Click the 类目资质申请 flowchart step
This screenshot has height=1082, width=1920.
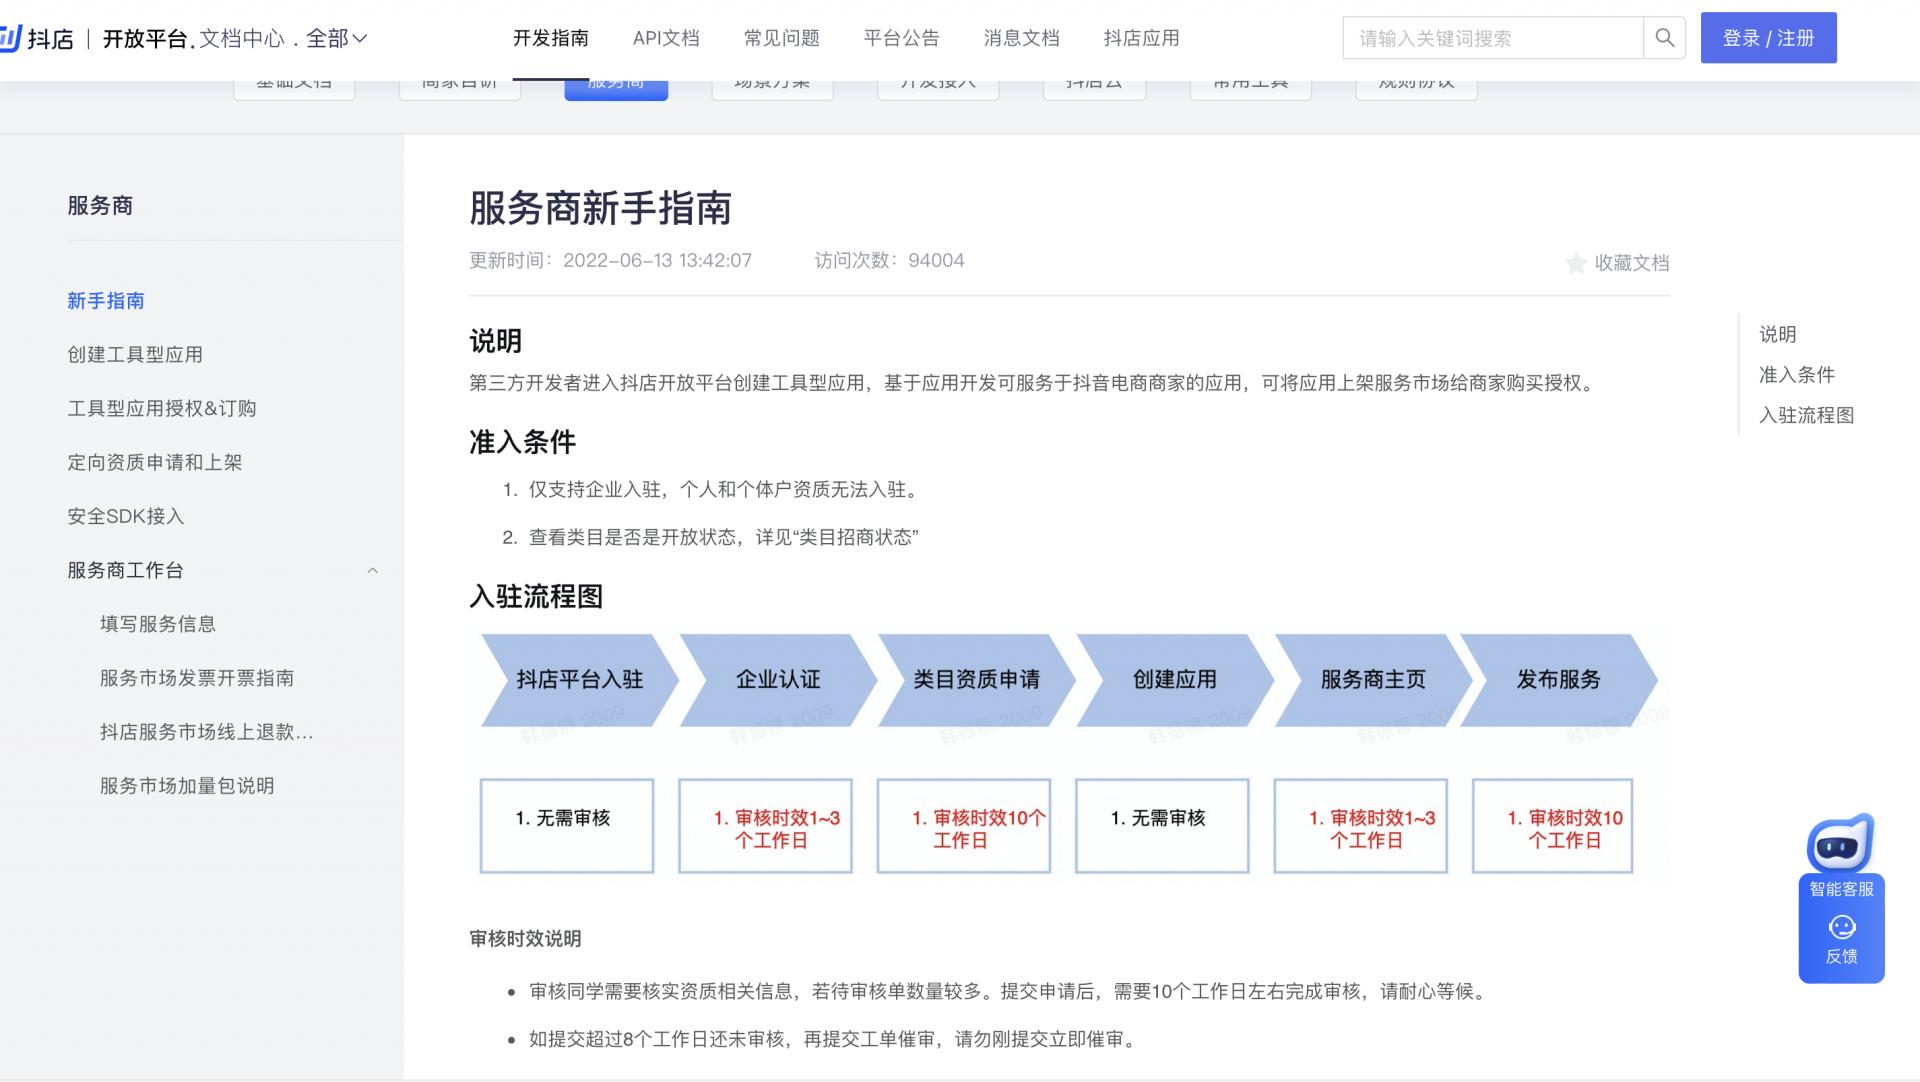click(x=976, y=680)
